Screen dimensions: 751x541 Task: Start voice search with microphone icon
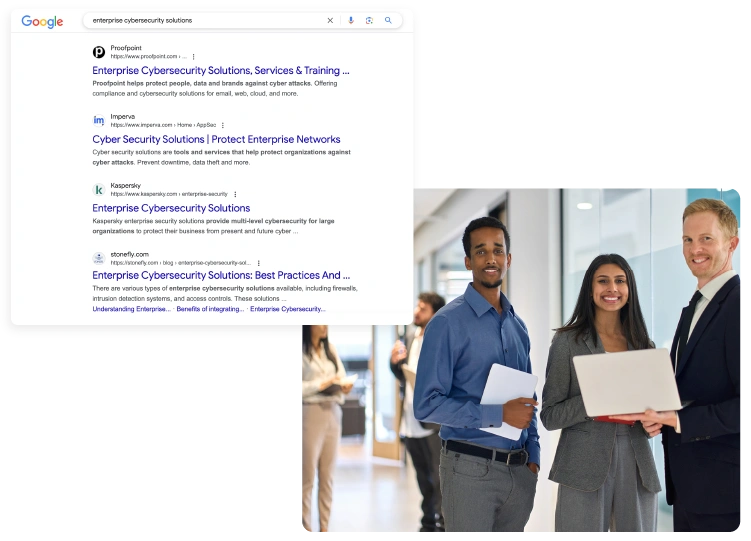point(351,20)
